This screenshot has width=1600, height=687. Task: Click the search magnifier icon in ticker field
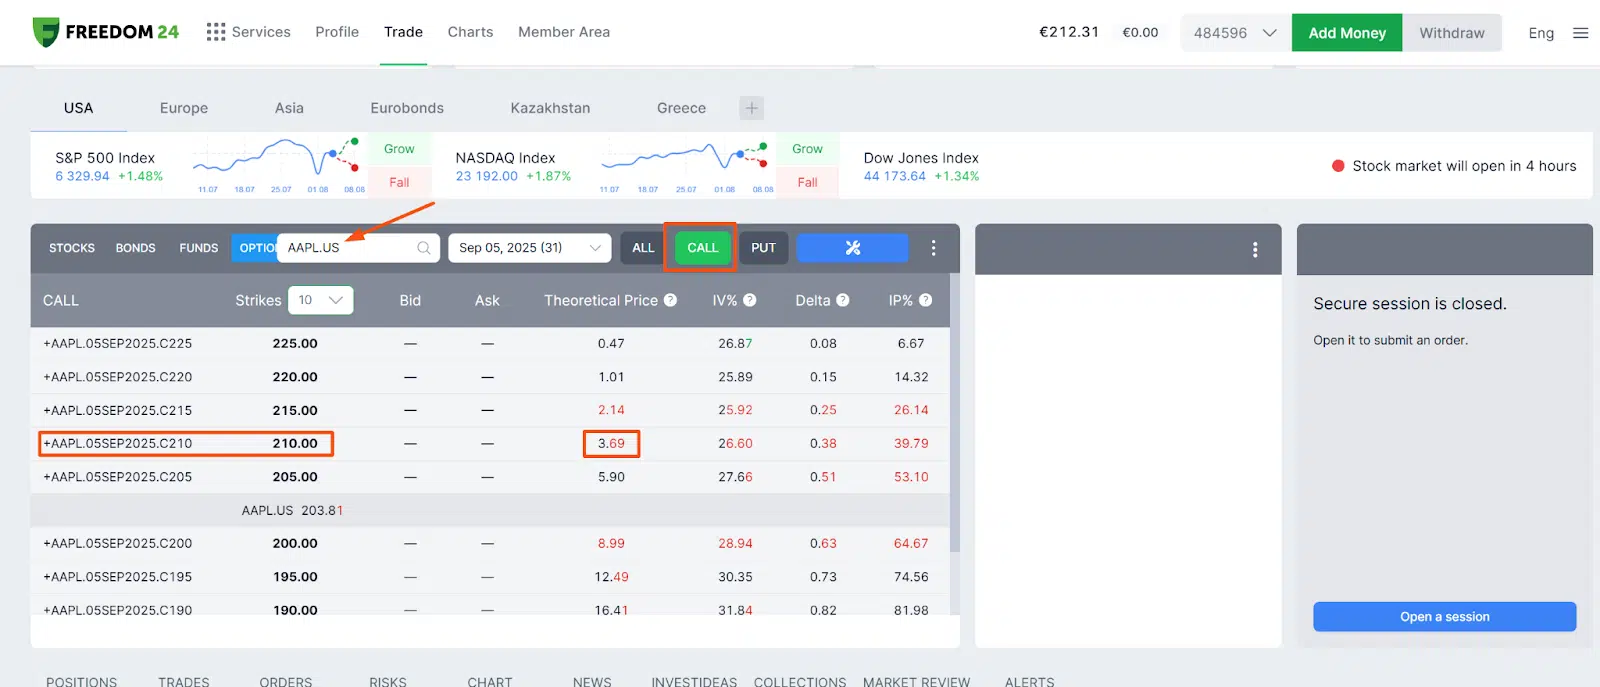(424, 248)
